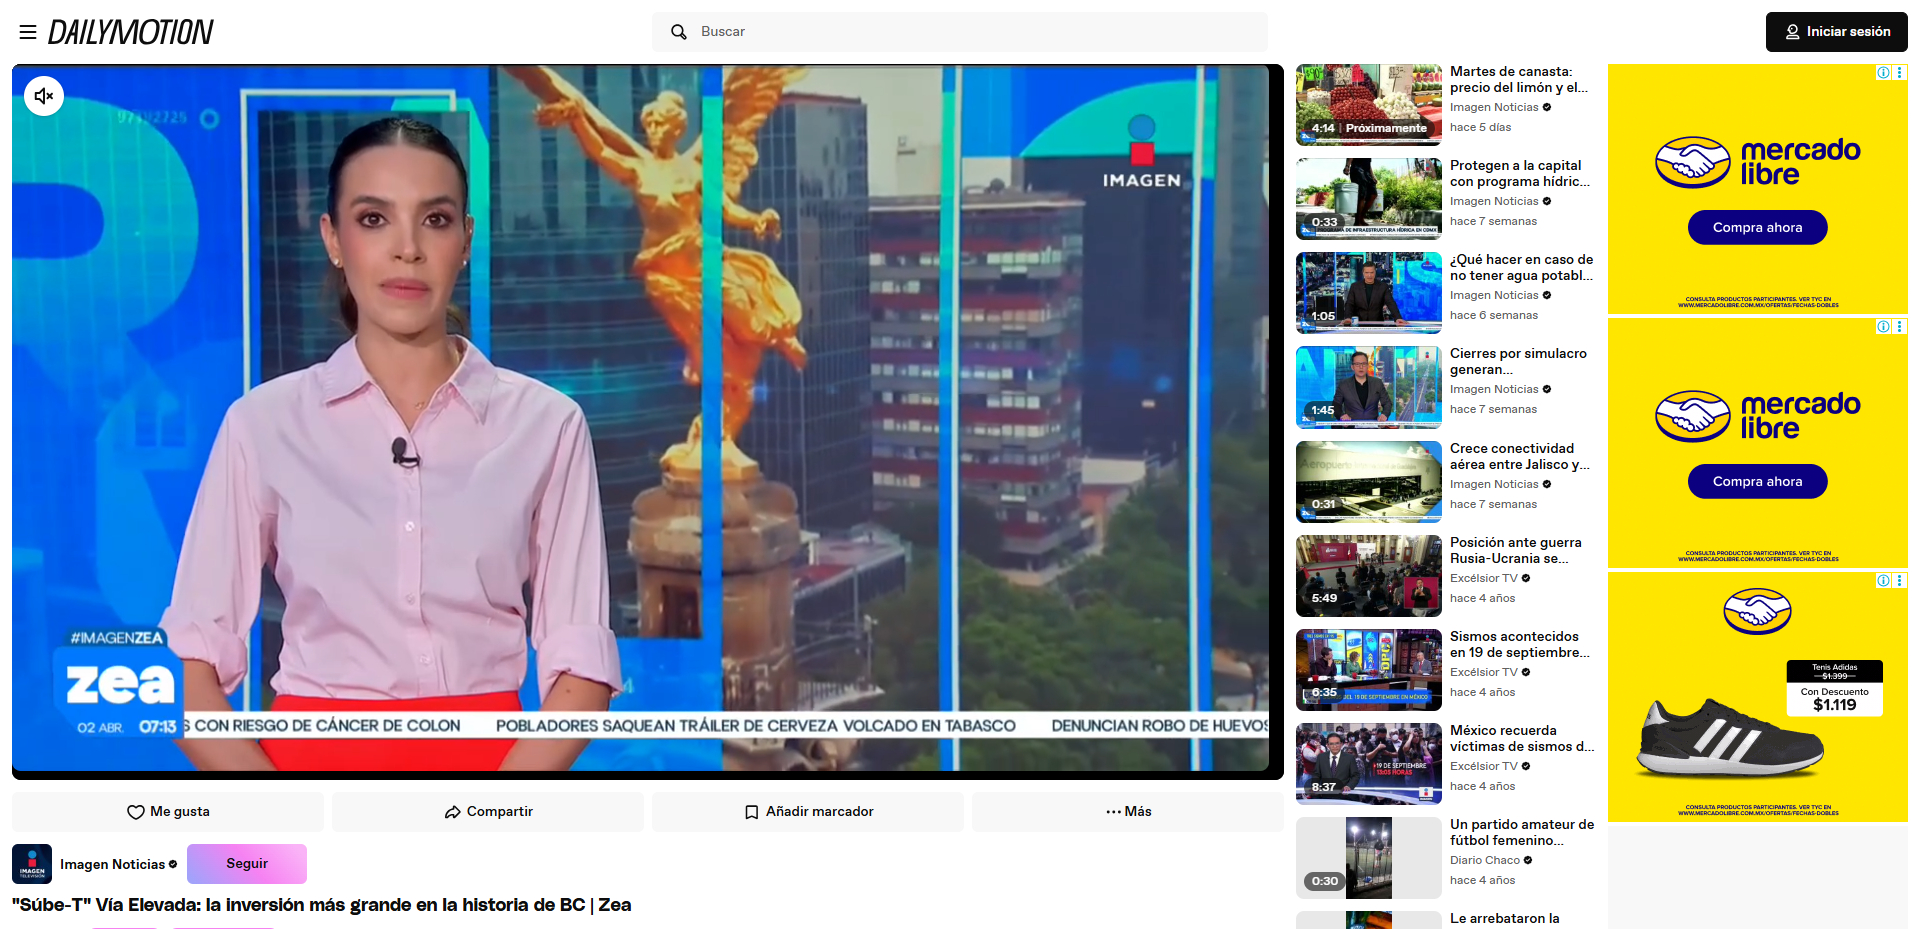Click the video title about Súbe-T Vía Elevada
The image size is (1920, 929).
322,905
